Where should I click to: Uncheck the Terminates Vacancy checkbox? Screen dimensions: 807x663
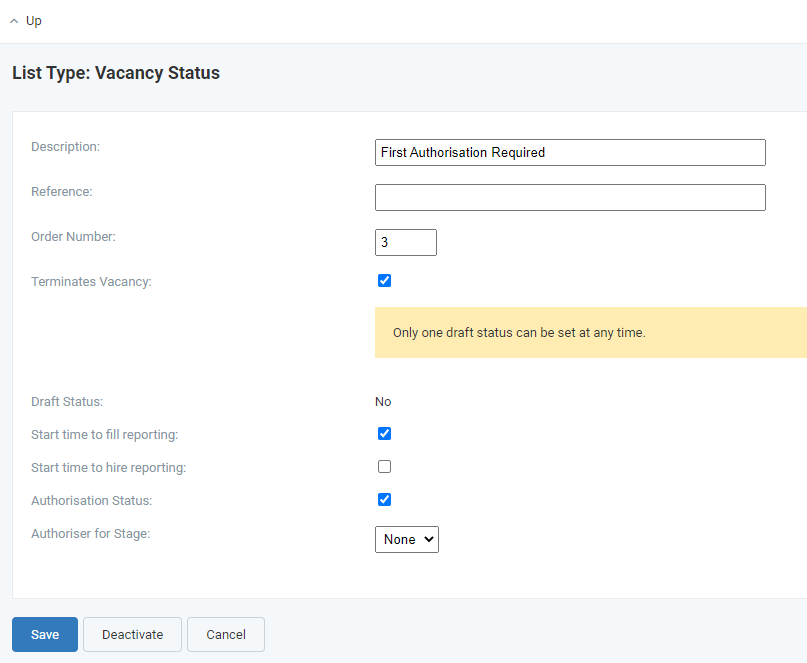coord(384,281)
